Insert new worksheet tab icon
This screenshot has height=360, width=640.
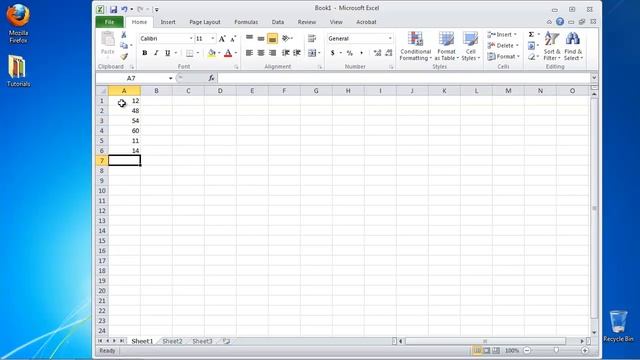[226, 341]
